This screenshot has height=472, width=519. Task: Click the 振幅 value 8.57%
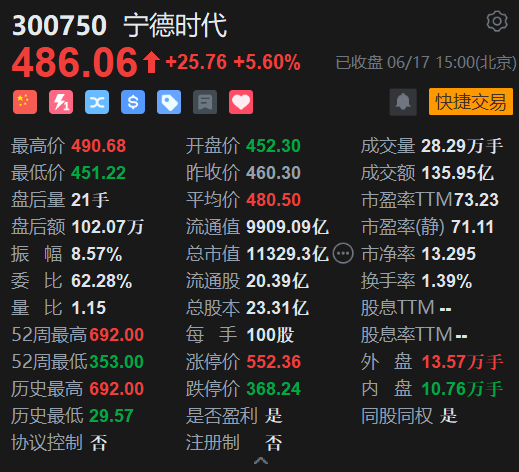click(97, 254)
